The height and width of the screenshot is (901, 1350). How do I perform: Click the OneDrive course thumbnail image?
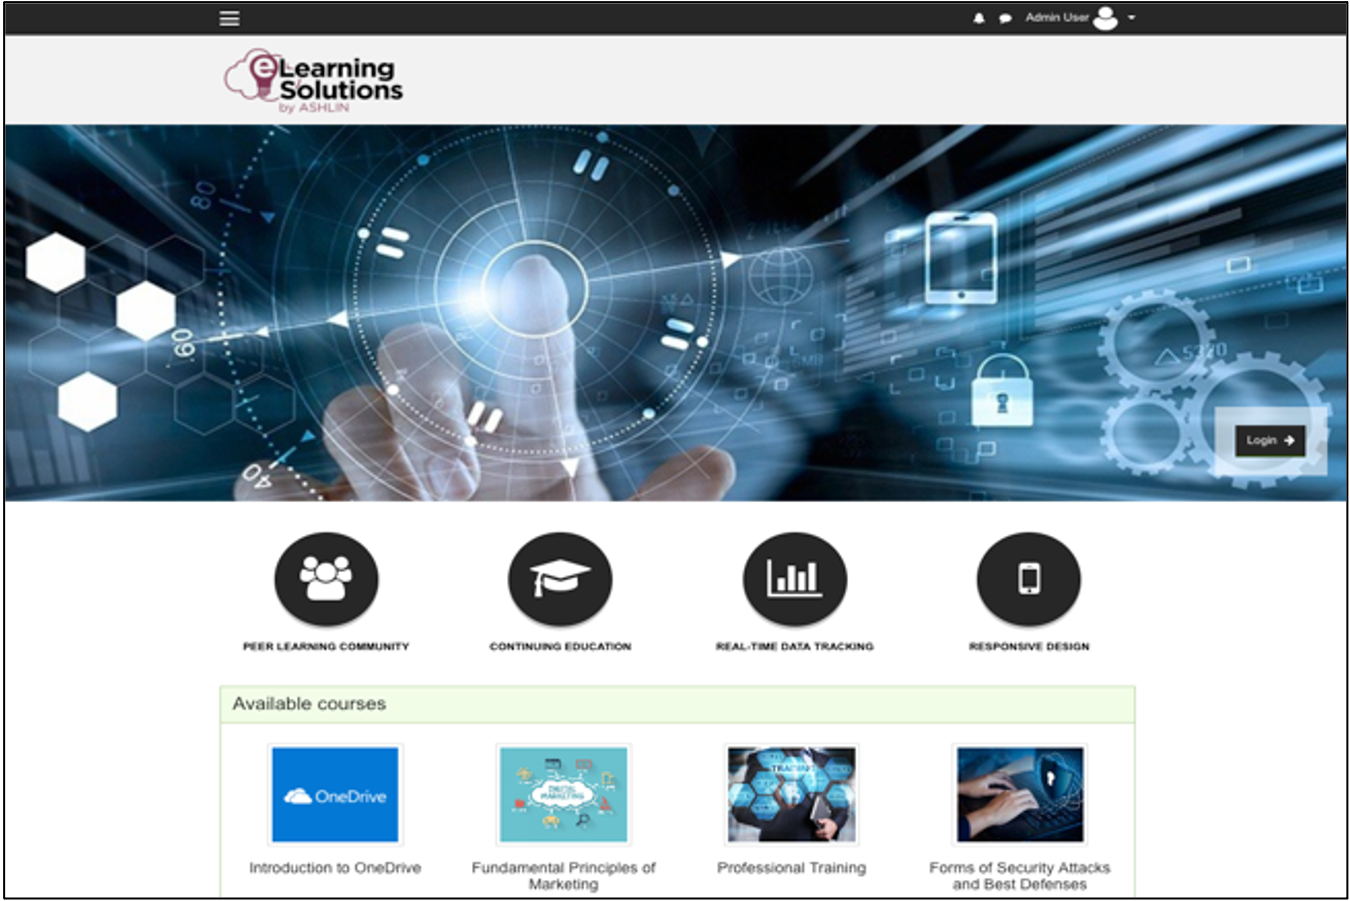click(334, 794)
